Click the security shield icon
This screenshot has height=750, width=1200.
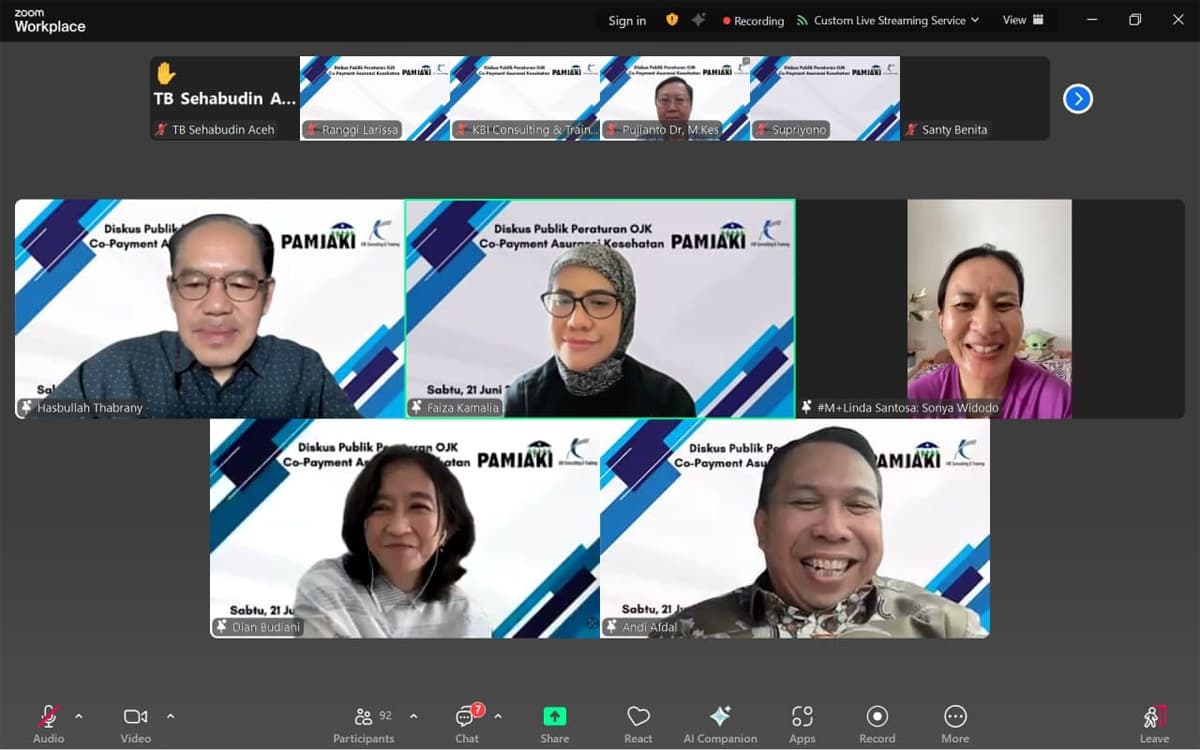(x=672, y=20)
